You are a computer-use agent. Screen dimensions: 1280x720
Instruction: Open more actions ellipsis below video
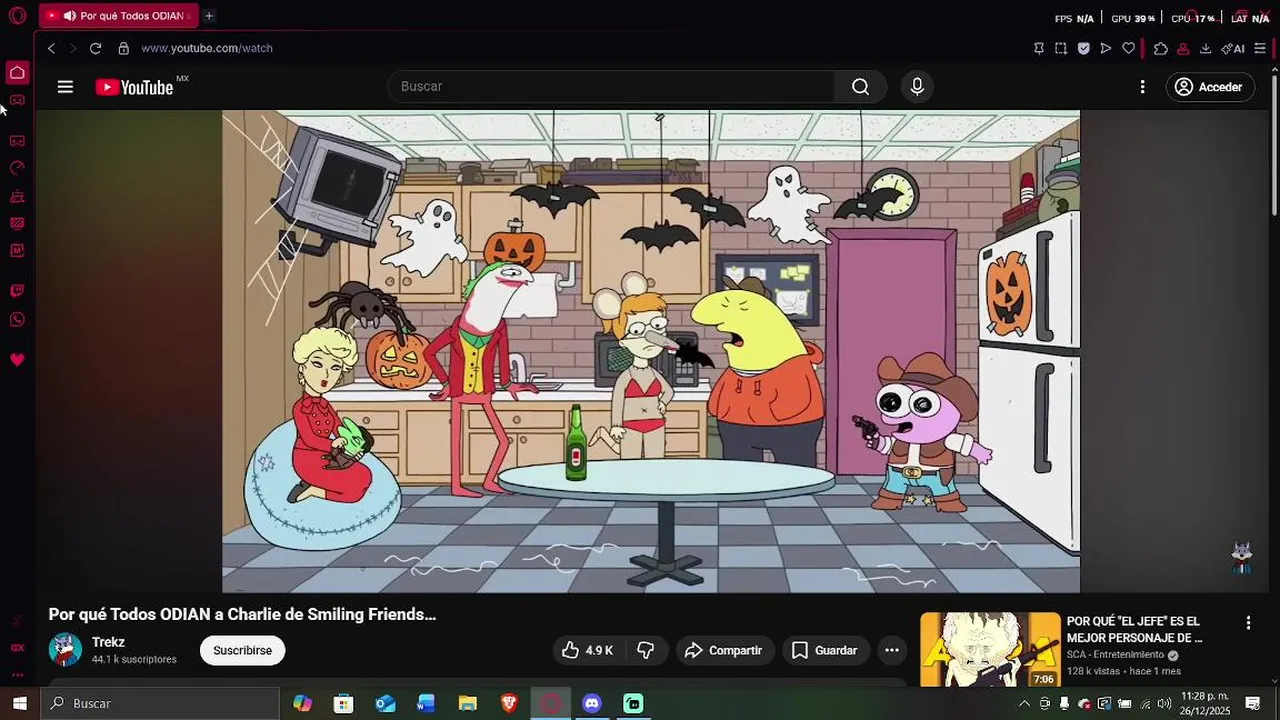coord(892,650)
